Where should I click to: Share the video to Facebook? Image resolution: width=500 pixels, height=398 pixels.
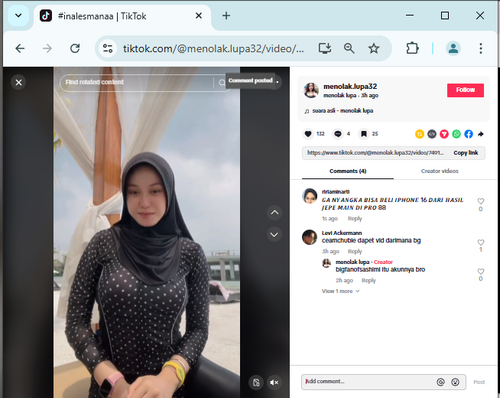click(468, 134)
